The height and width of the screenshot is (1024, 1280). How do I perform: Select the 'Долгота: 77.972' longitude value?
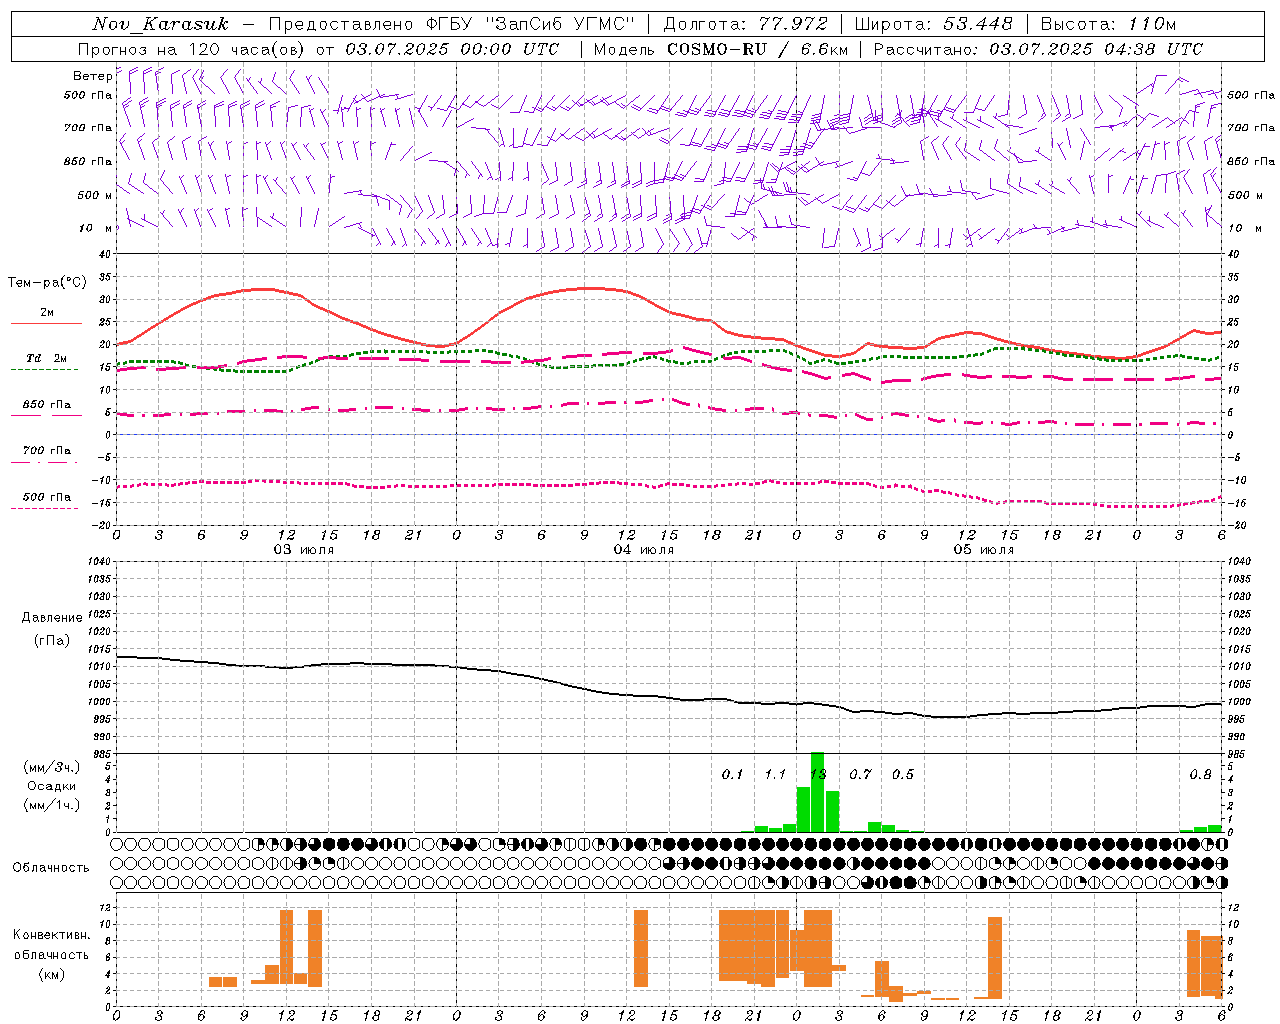(746, 24)
